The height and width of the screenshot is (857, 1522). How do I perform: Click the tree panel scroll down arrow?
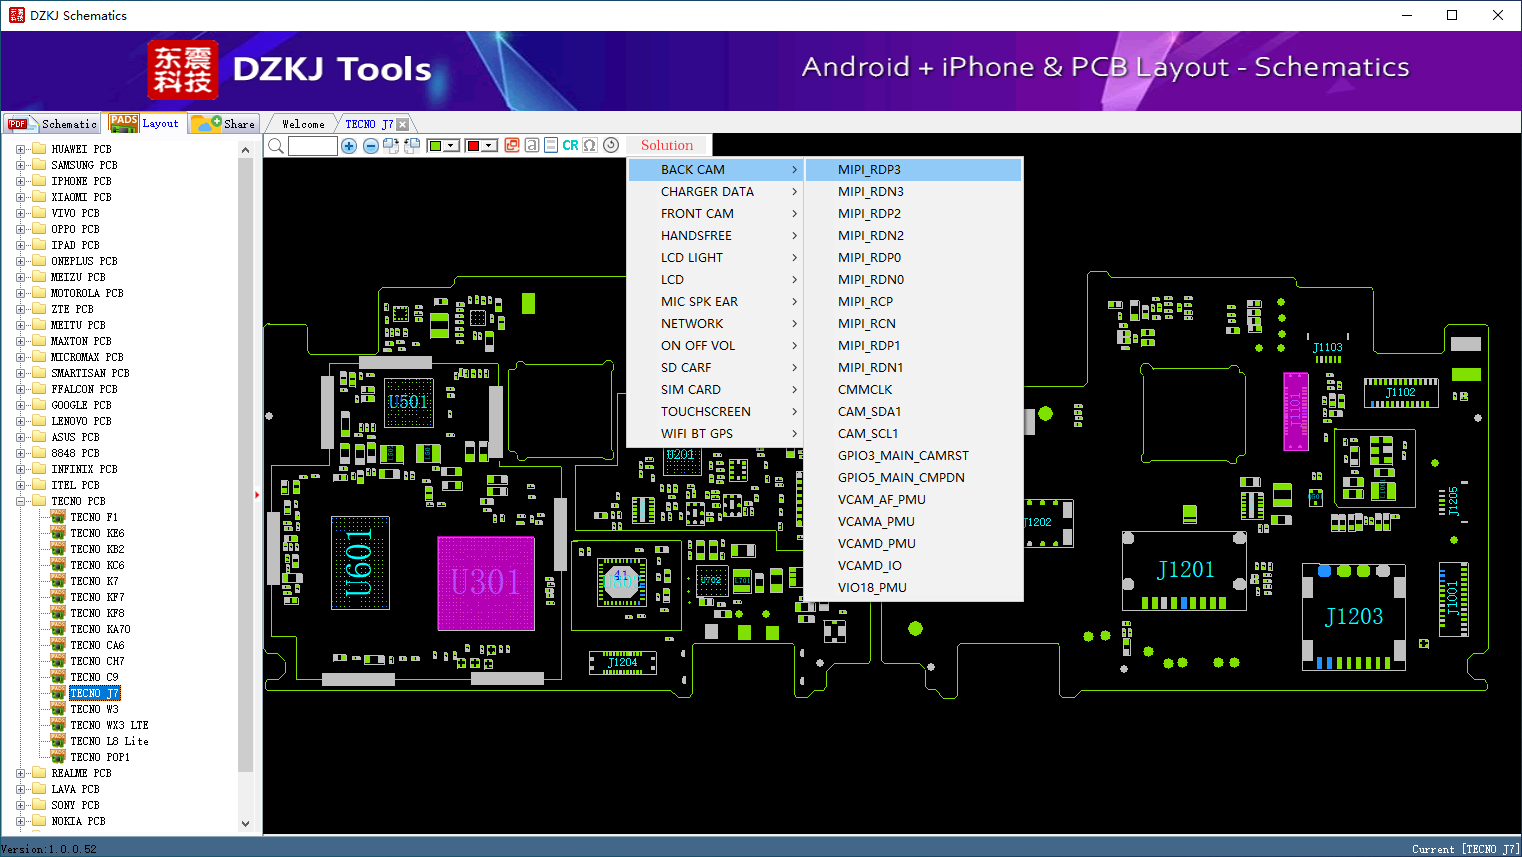click(246, 824)
